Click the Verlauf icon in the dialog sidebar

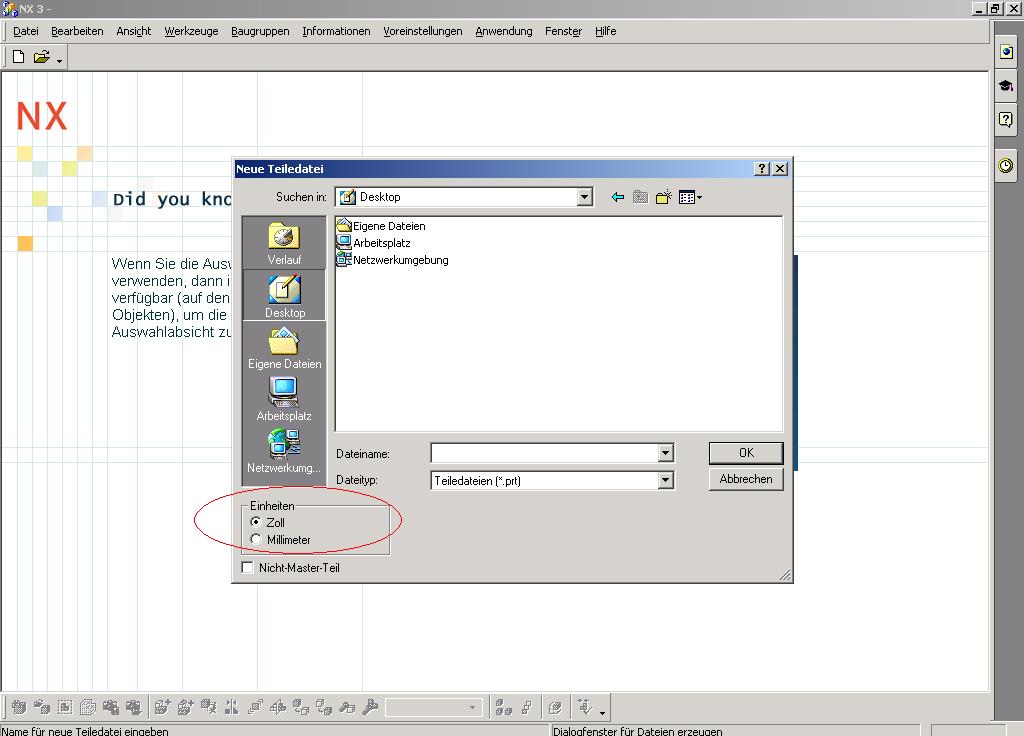click(284, 240)
